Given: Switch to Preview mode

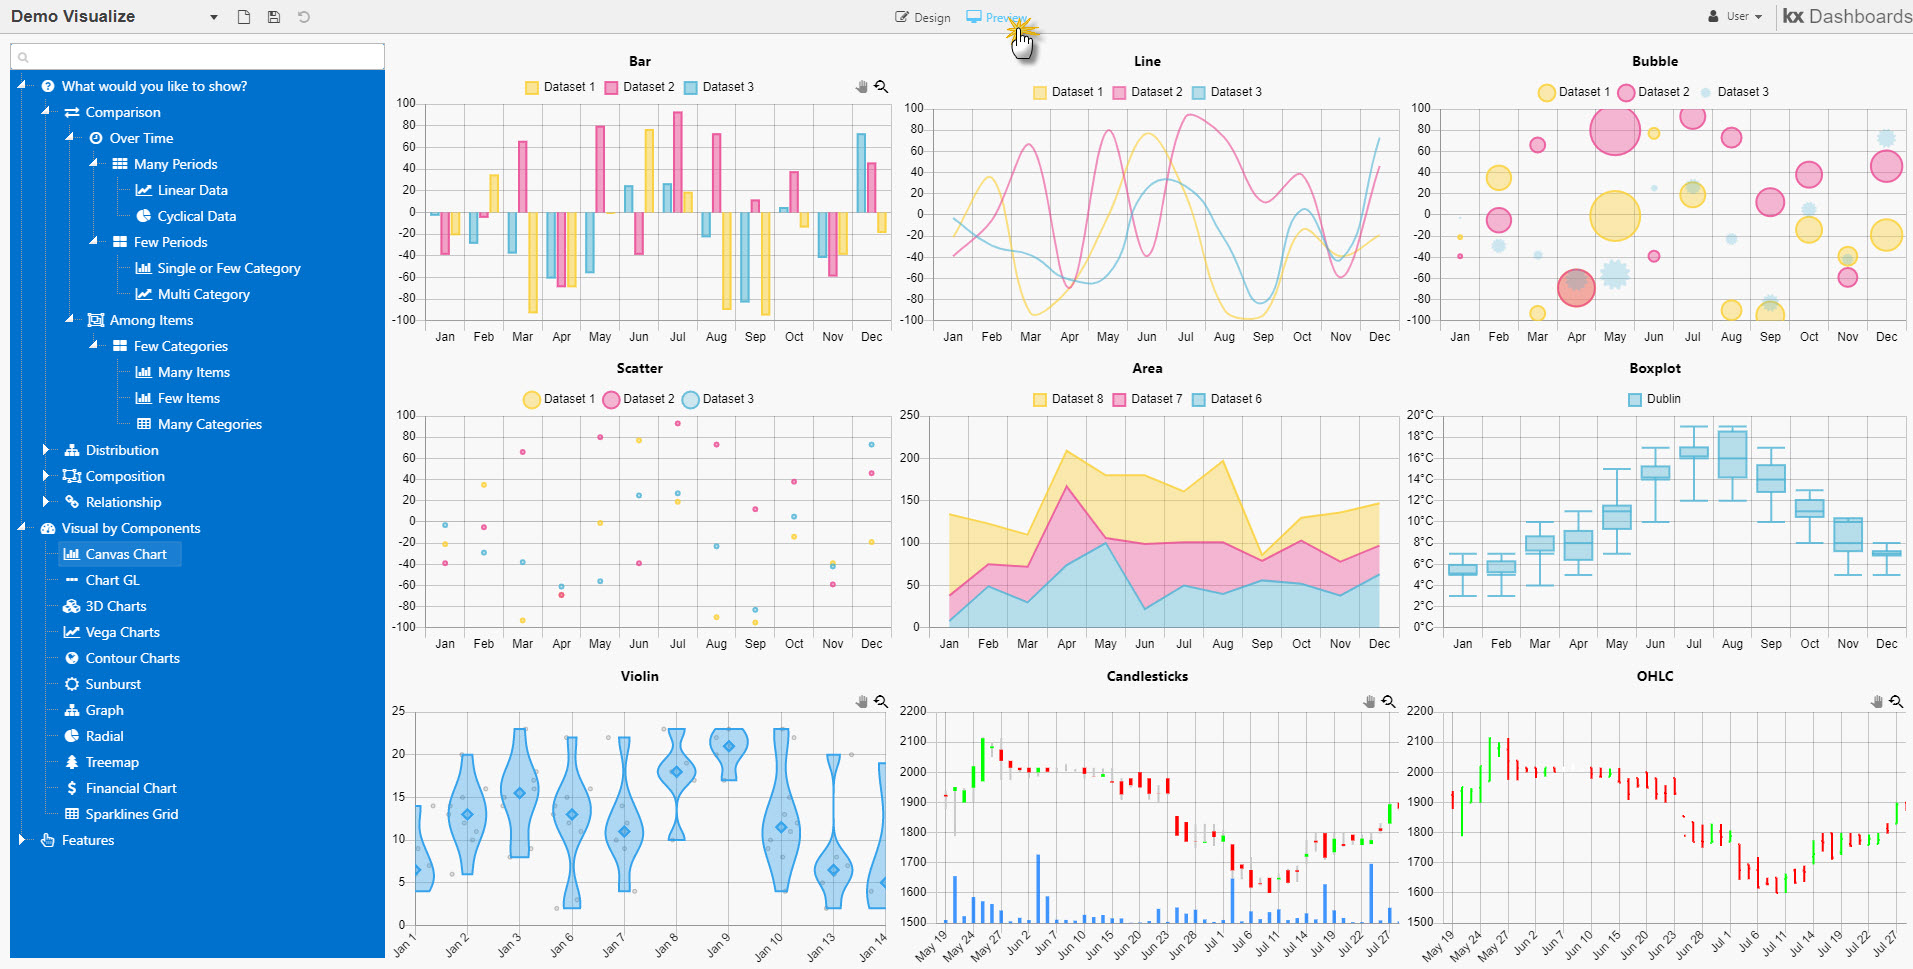Looking at the screenshot, I should (996, 17).
